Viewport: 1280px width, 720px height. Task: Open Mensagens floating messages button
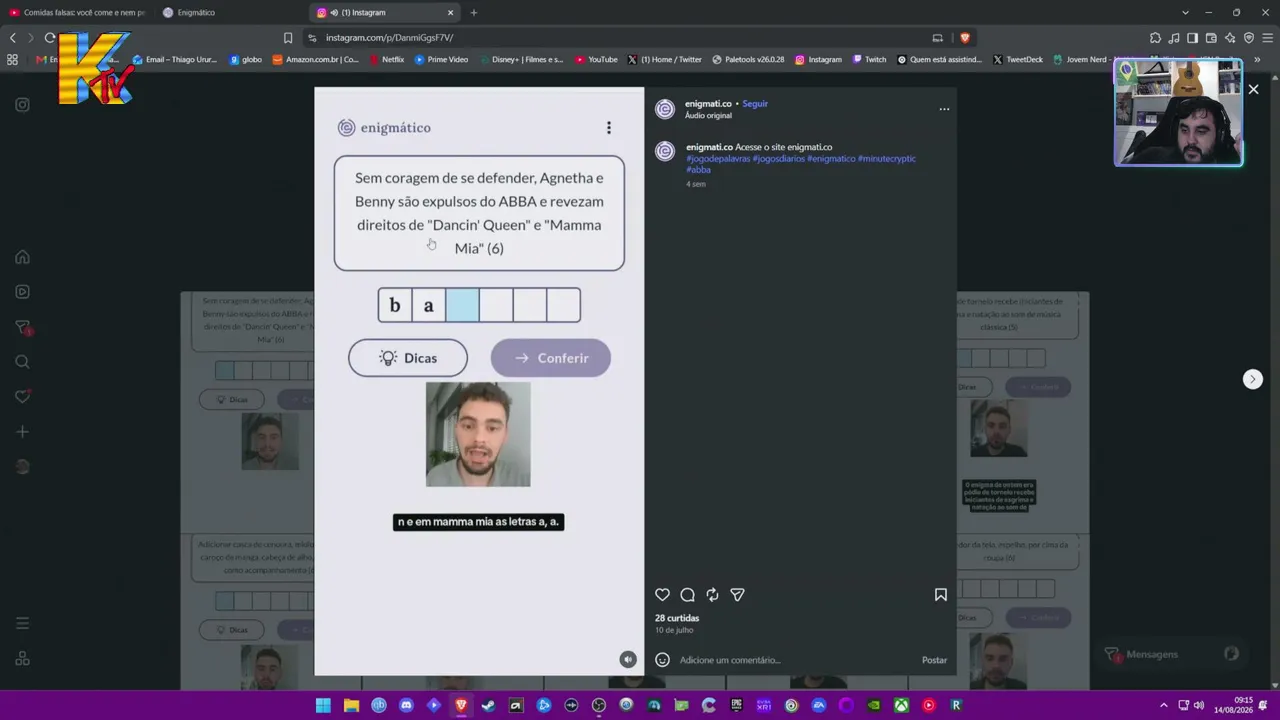click(x=1170, y=654)
